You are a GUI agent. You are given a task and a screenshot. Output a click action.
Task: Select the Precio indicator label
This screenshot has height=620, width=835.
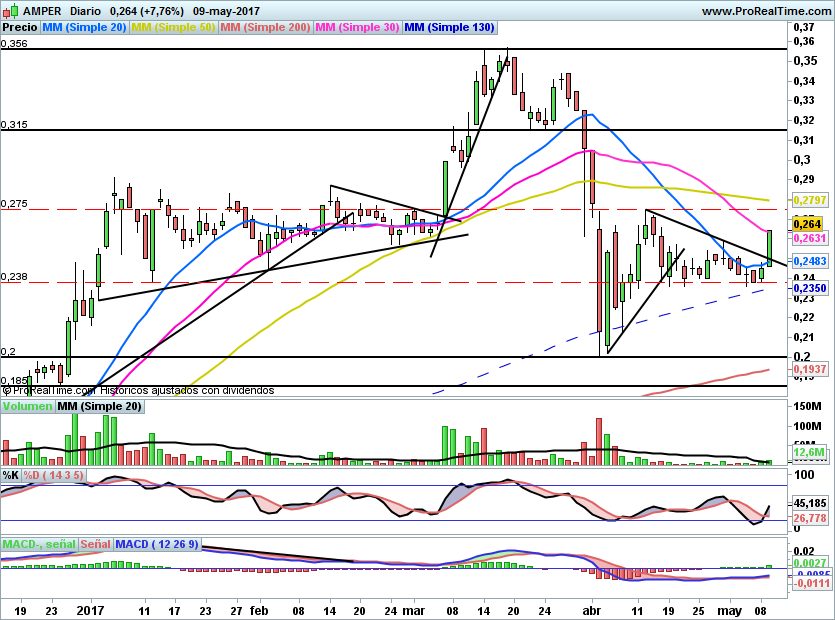coord(20,28)
